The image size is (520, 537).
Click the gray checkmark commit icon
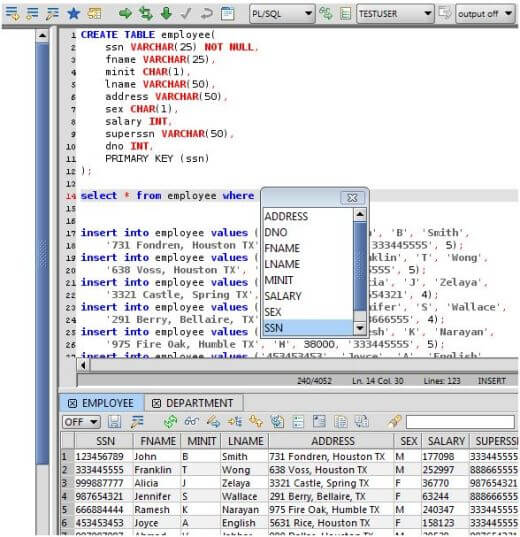coord(186,14)
